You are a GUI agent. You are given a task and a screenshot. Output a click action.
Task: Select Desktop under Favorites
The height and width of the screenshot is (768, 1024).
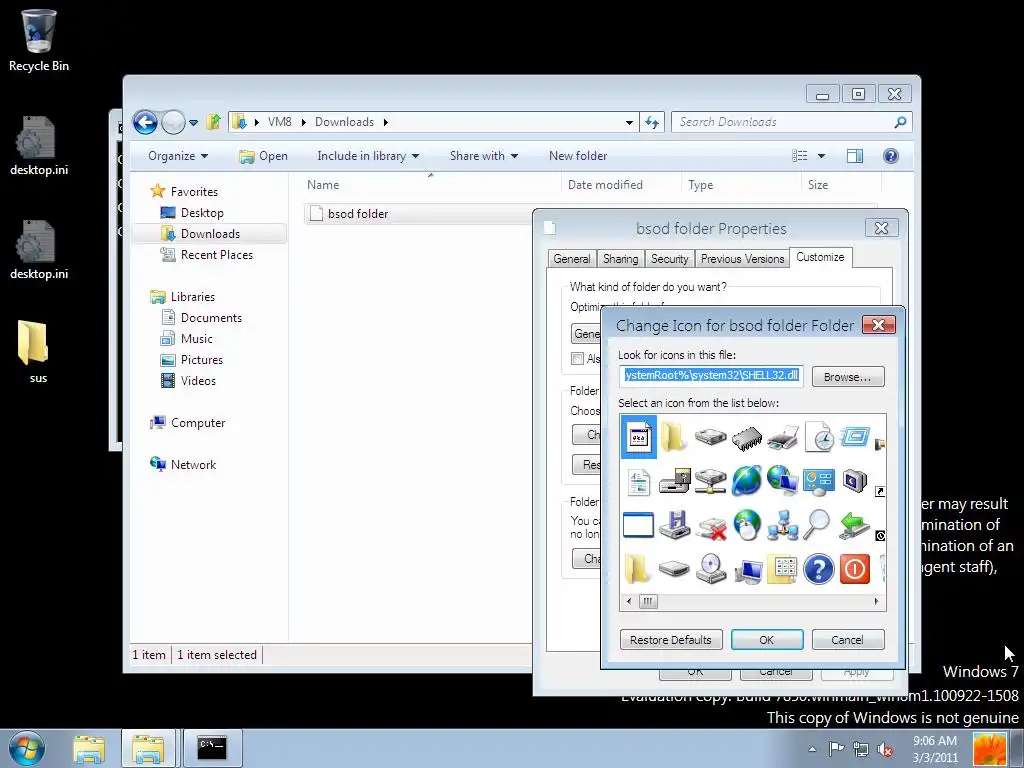pyautogui.click(x=202, y=213)
